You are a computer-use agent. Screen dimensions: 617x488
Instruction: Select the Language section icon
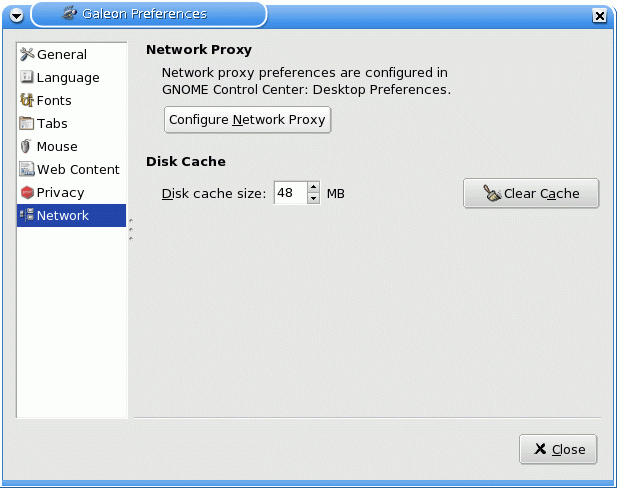[27, 78]
